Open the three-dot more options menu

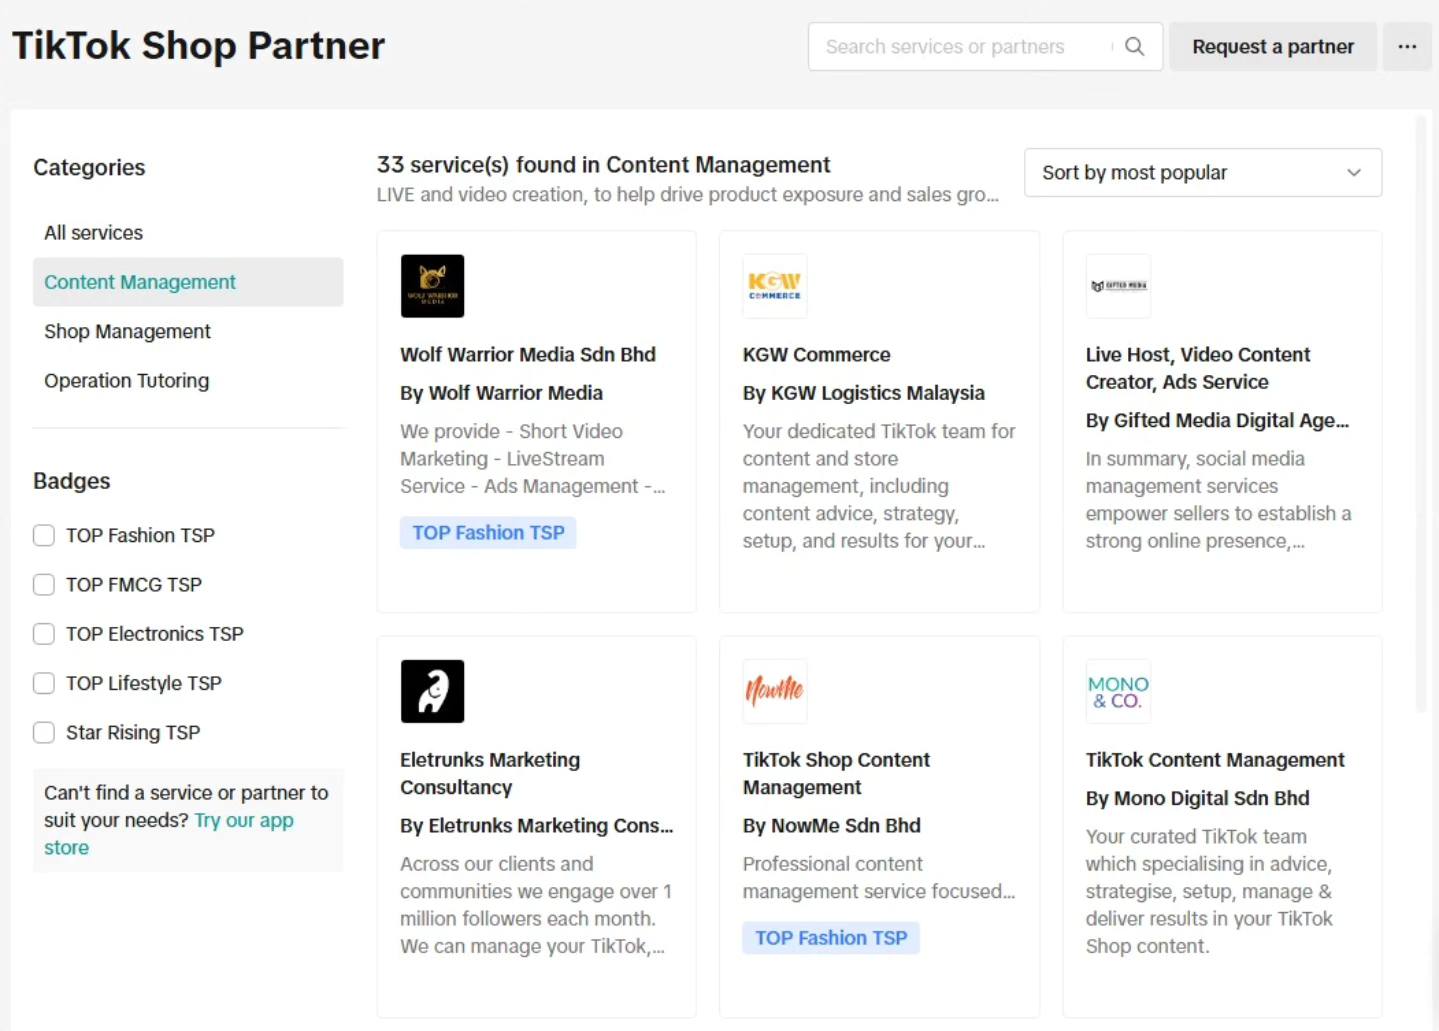1406,47
